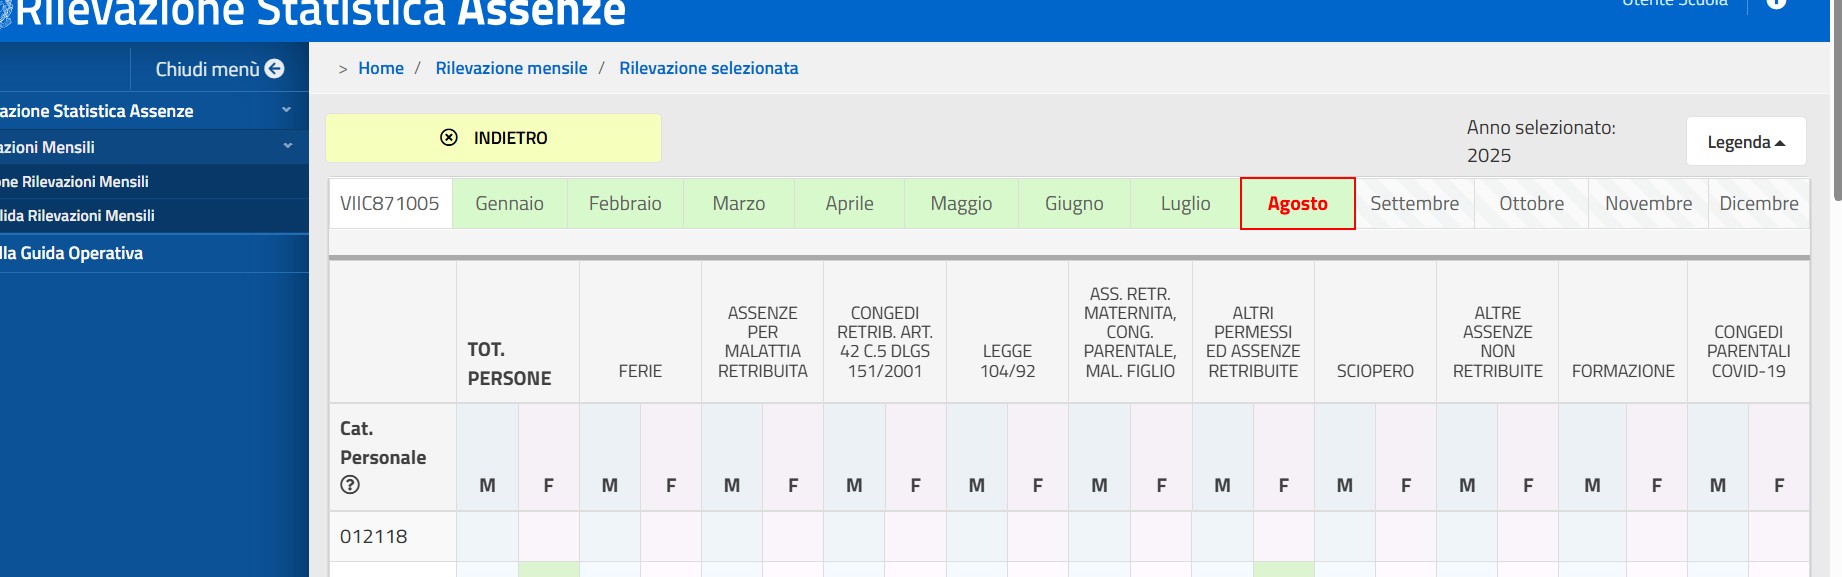The image size is (1842, 577).
Task: Go to Rilevazione mensile breadcrumb
Action: point(511,68)
